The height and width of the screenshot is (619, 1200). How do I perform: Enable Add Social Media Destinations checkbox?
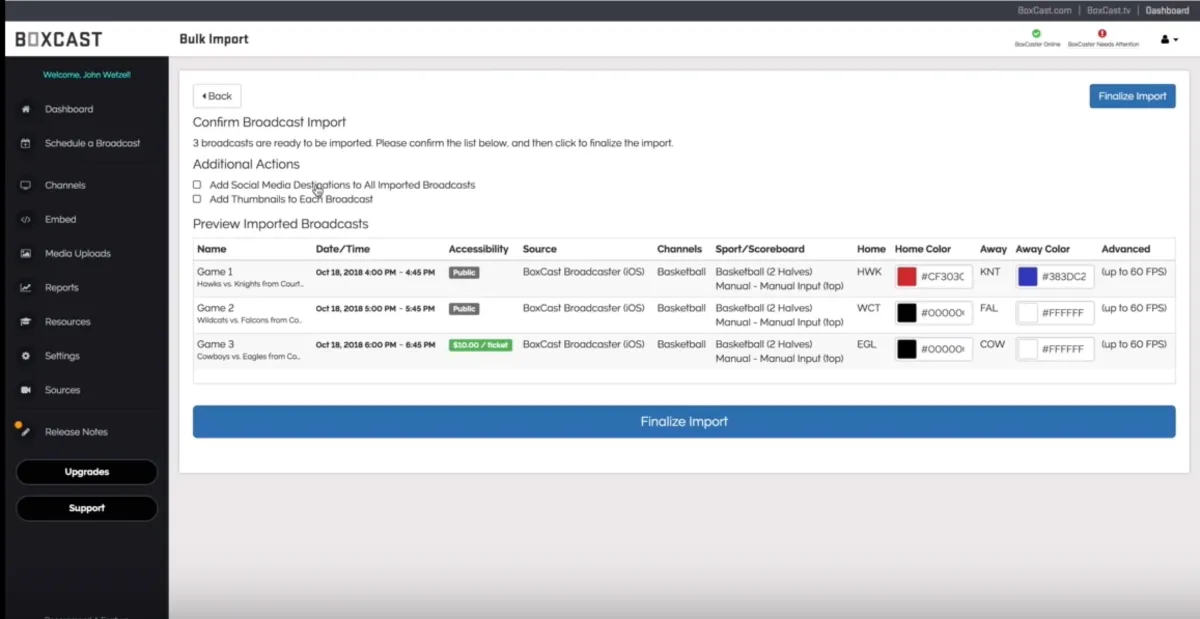pos(197,185)
